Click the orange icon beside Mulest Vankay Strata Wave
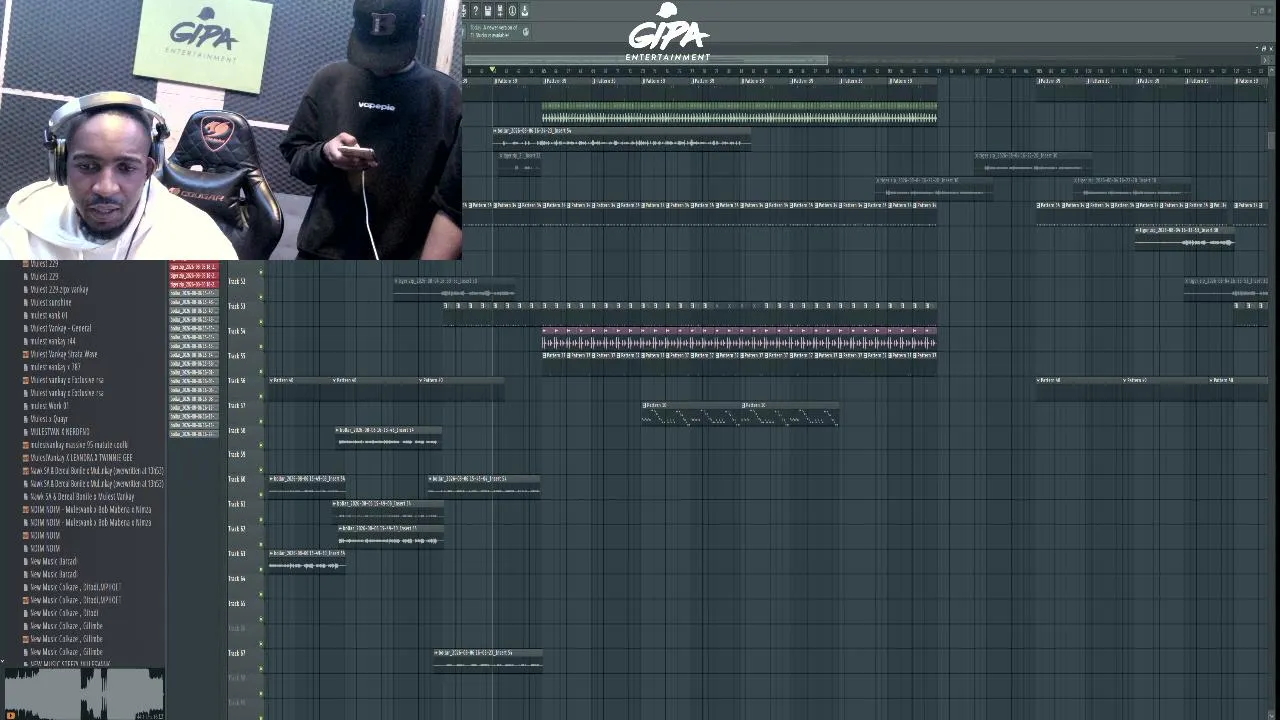The width and height of the screenshot is (1280, 720). [26, 355]
